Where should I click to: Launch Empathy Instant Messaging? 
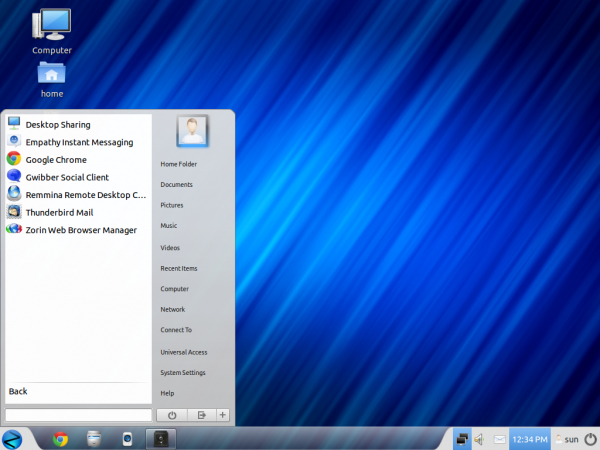[x=78, y=142]
